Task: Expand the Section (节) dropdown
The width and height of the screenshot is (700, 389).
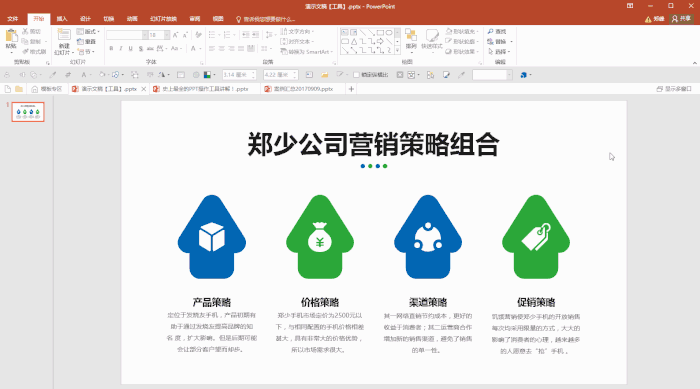Action: pyautogui.click(x=86, y=52)
